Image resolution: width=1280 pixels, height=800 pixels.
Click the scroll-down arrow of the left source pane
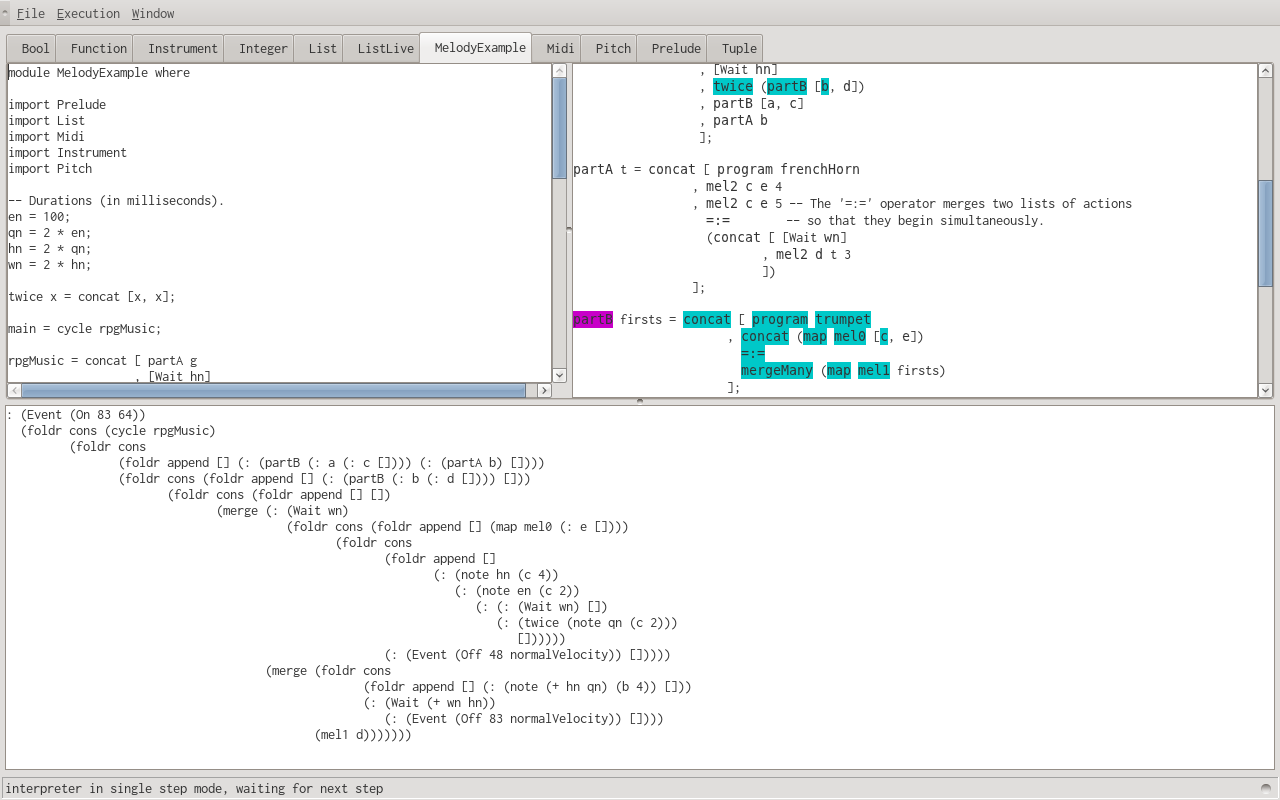[x=559, y=375]
